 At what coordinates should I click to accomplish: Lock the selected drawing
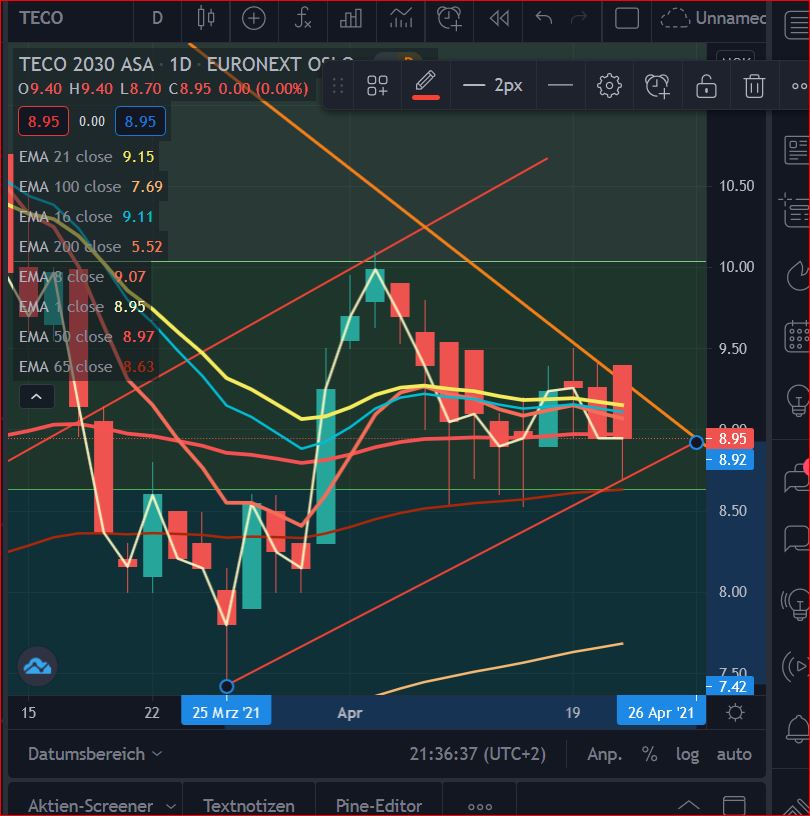pos(706,86)
